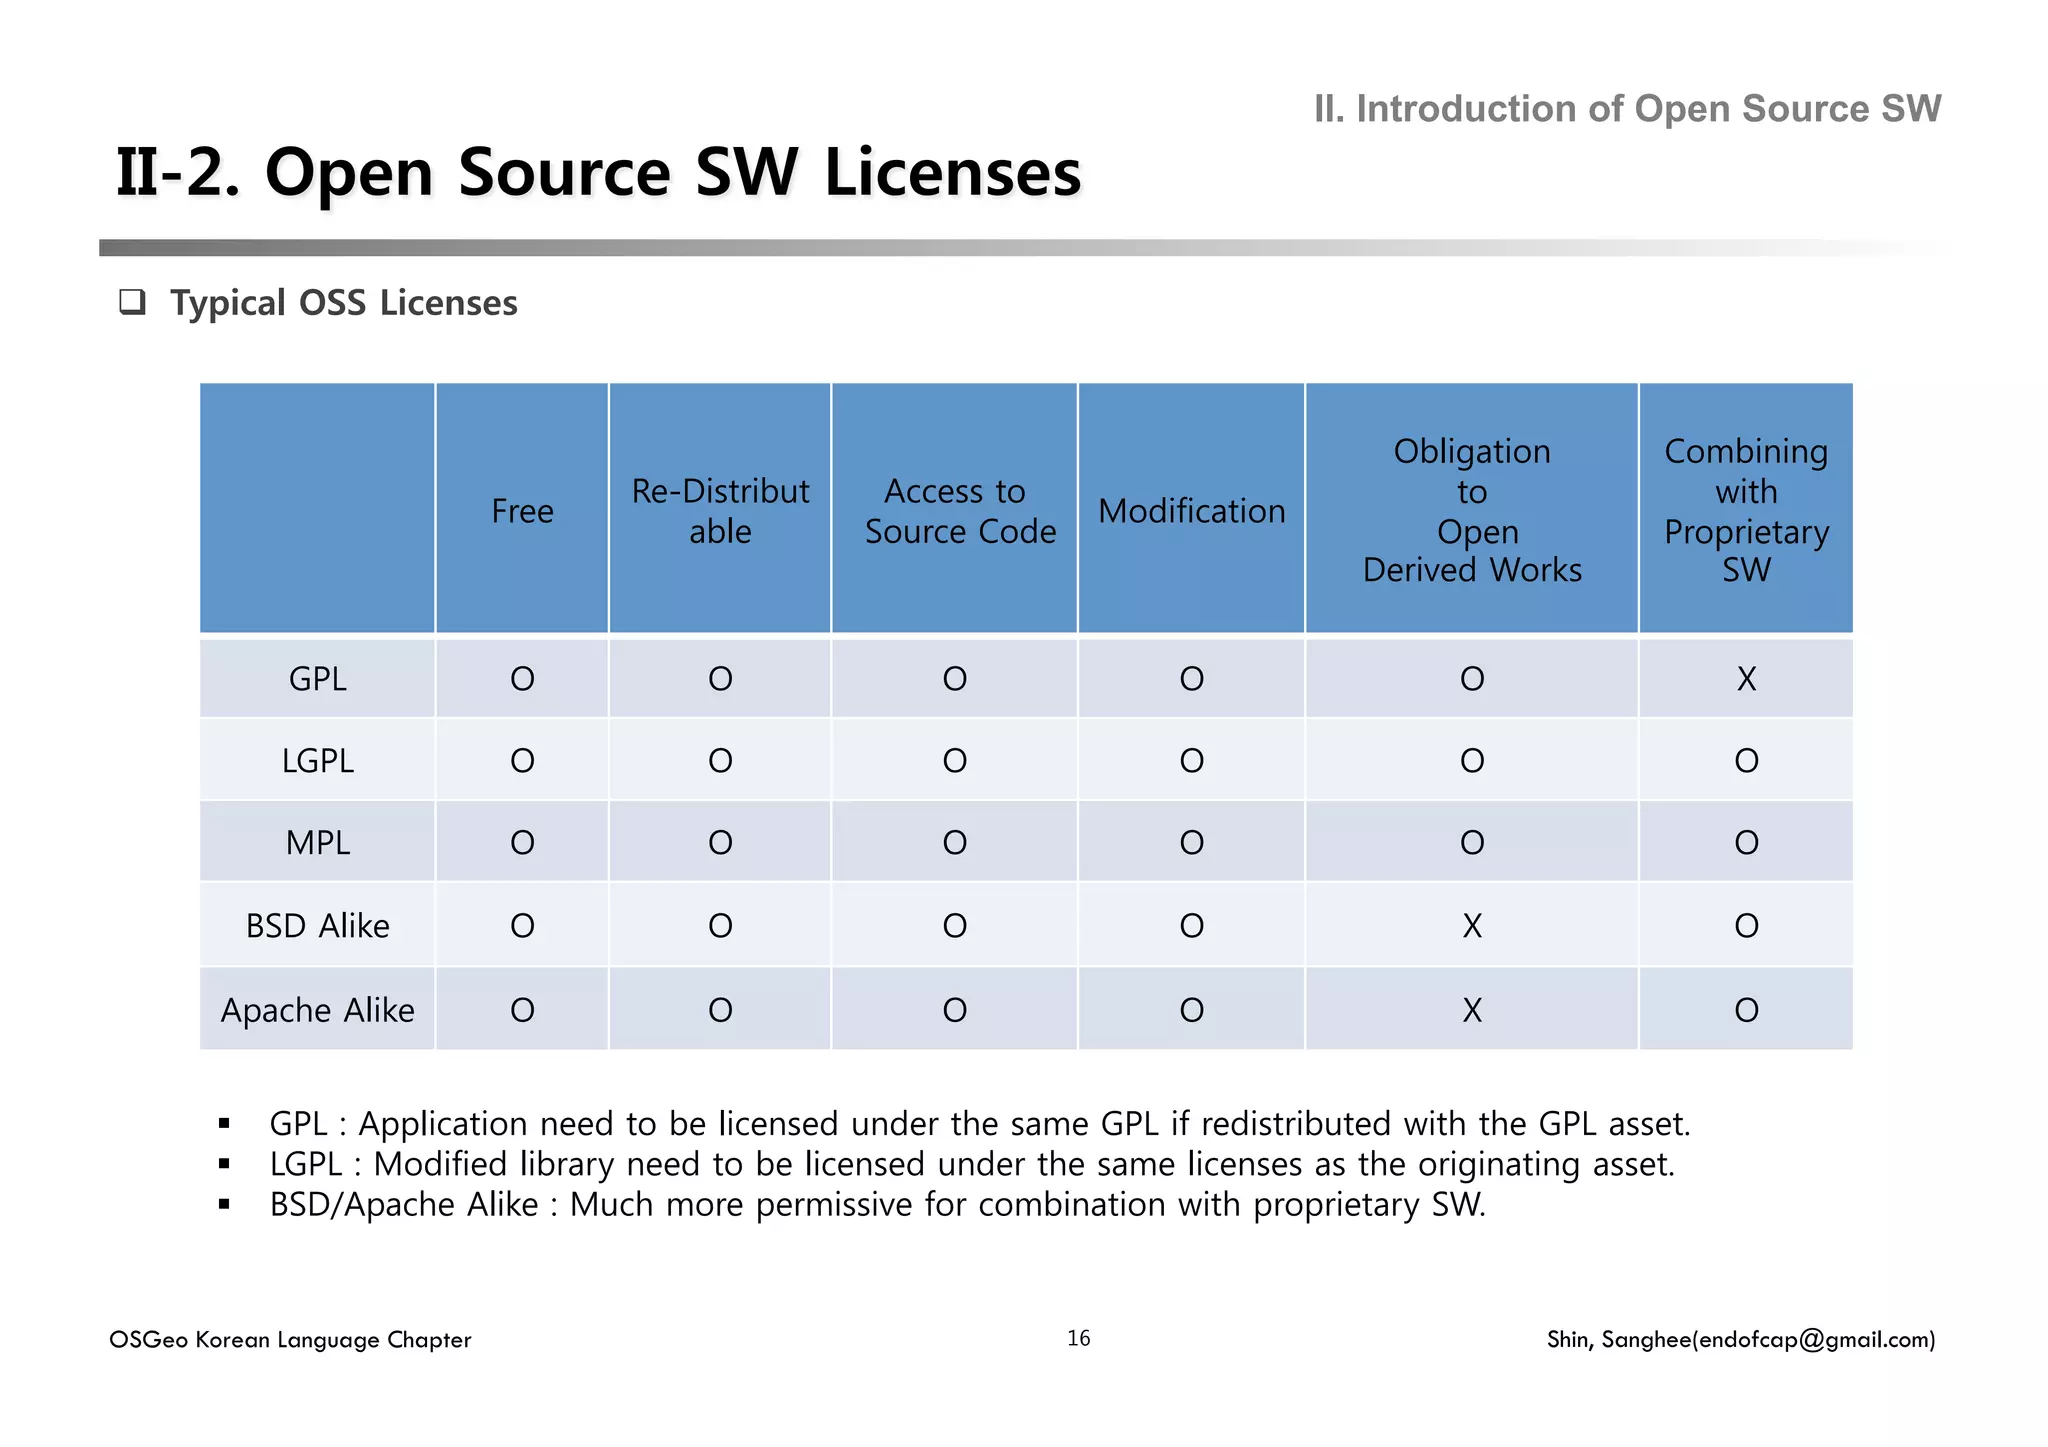Click the checkbox bullet beside Typical OSS Licenses
Viewport: 2048px width, 1447px height.
132,302
